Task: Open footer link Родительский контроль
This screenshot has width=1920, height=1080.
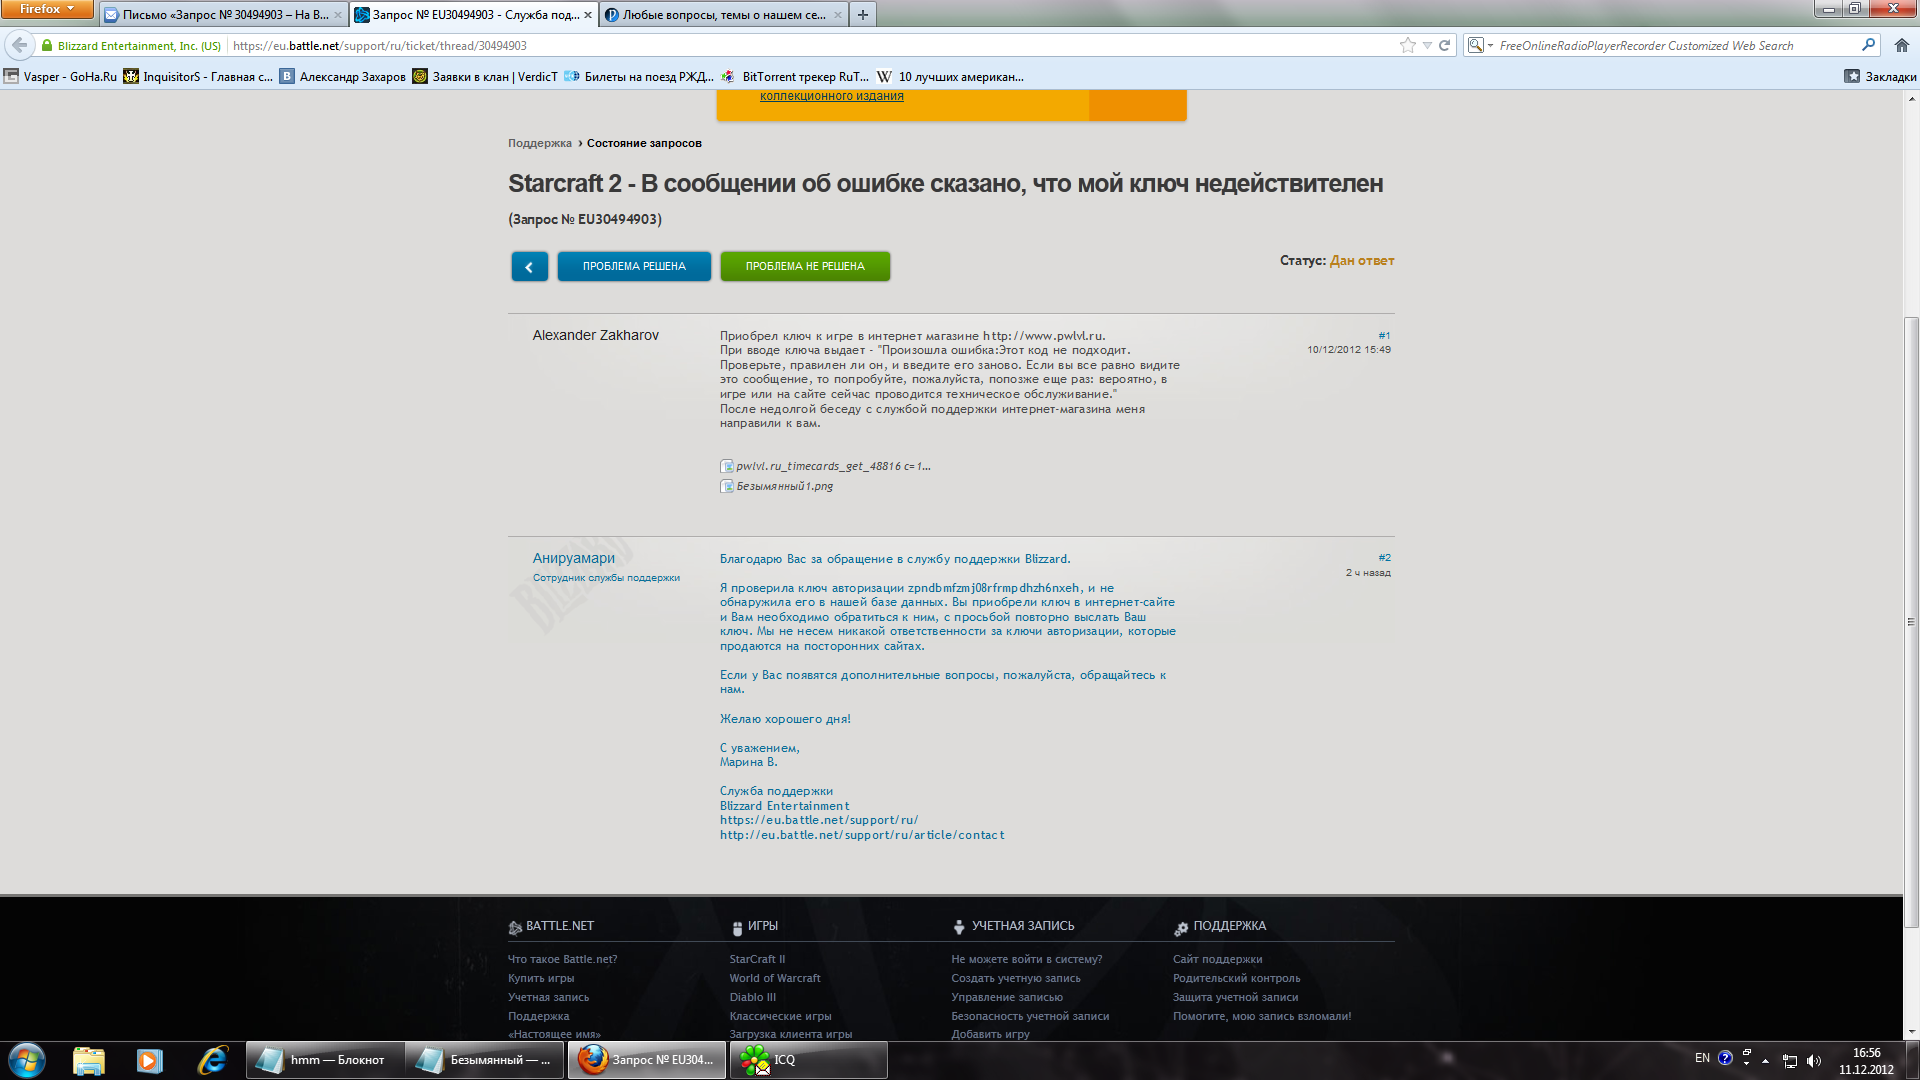Action: tap(1236, 978)
